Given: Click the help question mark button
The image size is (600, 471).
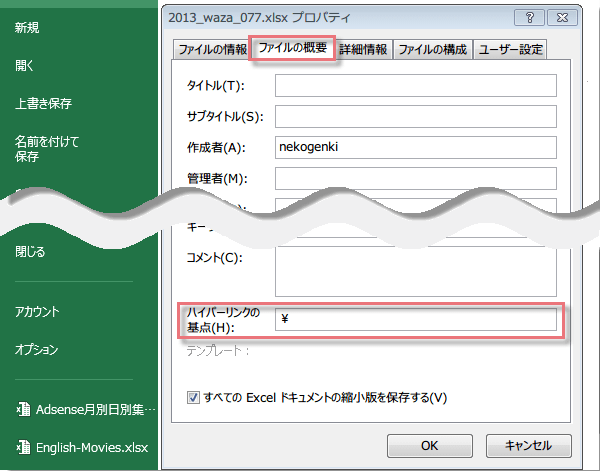Looking at the screenshot, I should 530,18.
